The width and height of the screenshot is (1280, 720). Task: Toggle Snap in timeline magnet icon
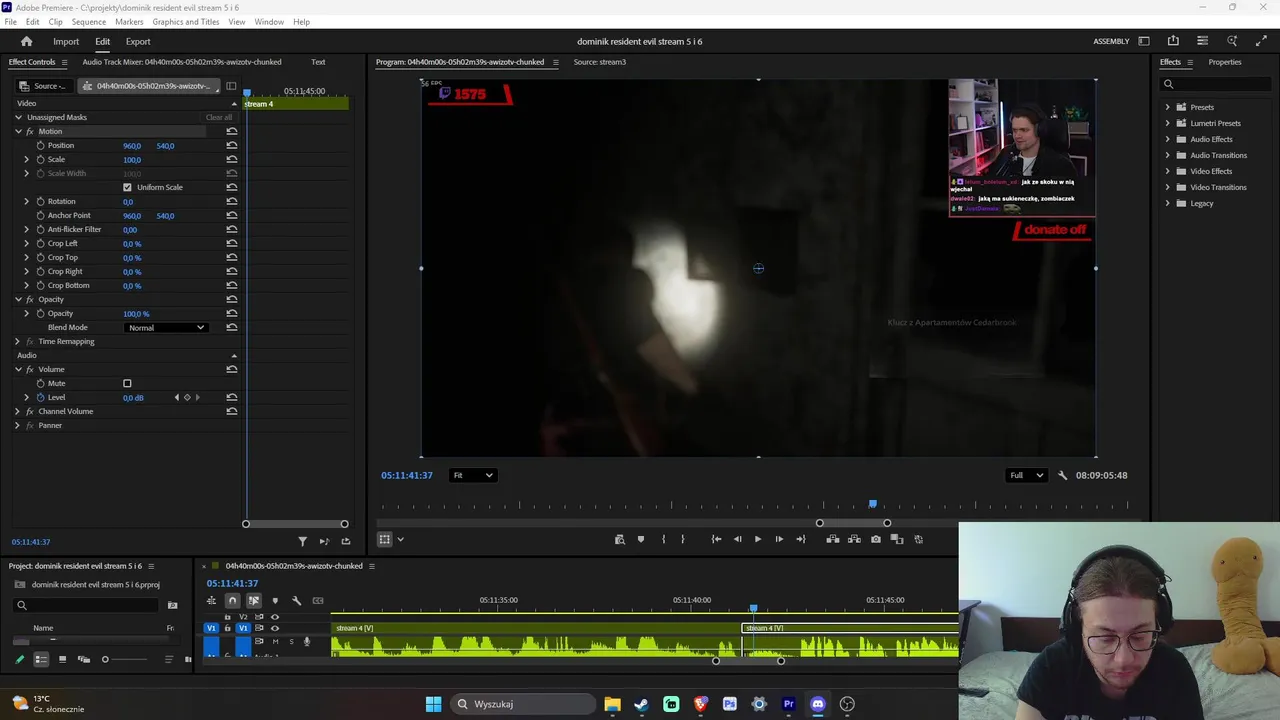pos(232,600)
